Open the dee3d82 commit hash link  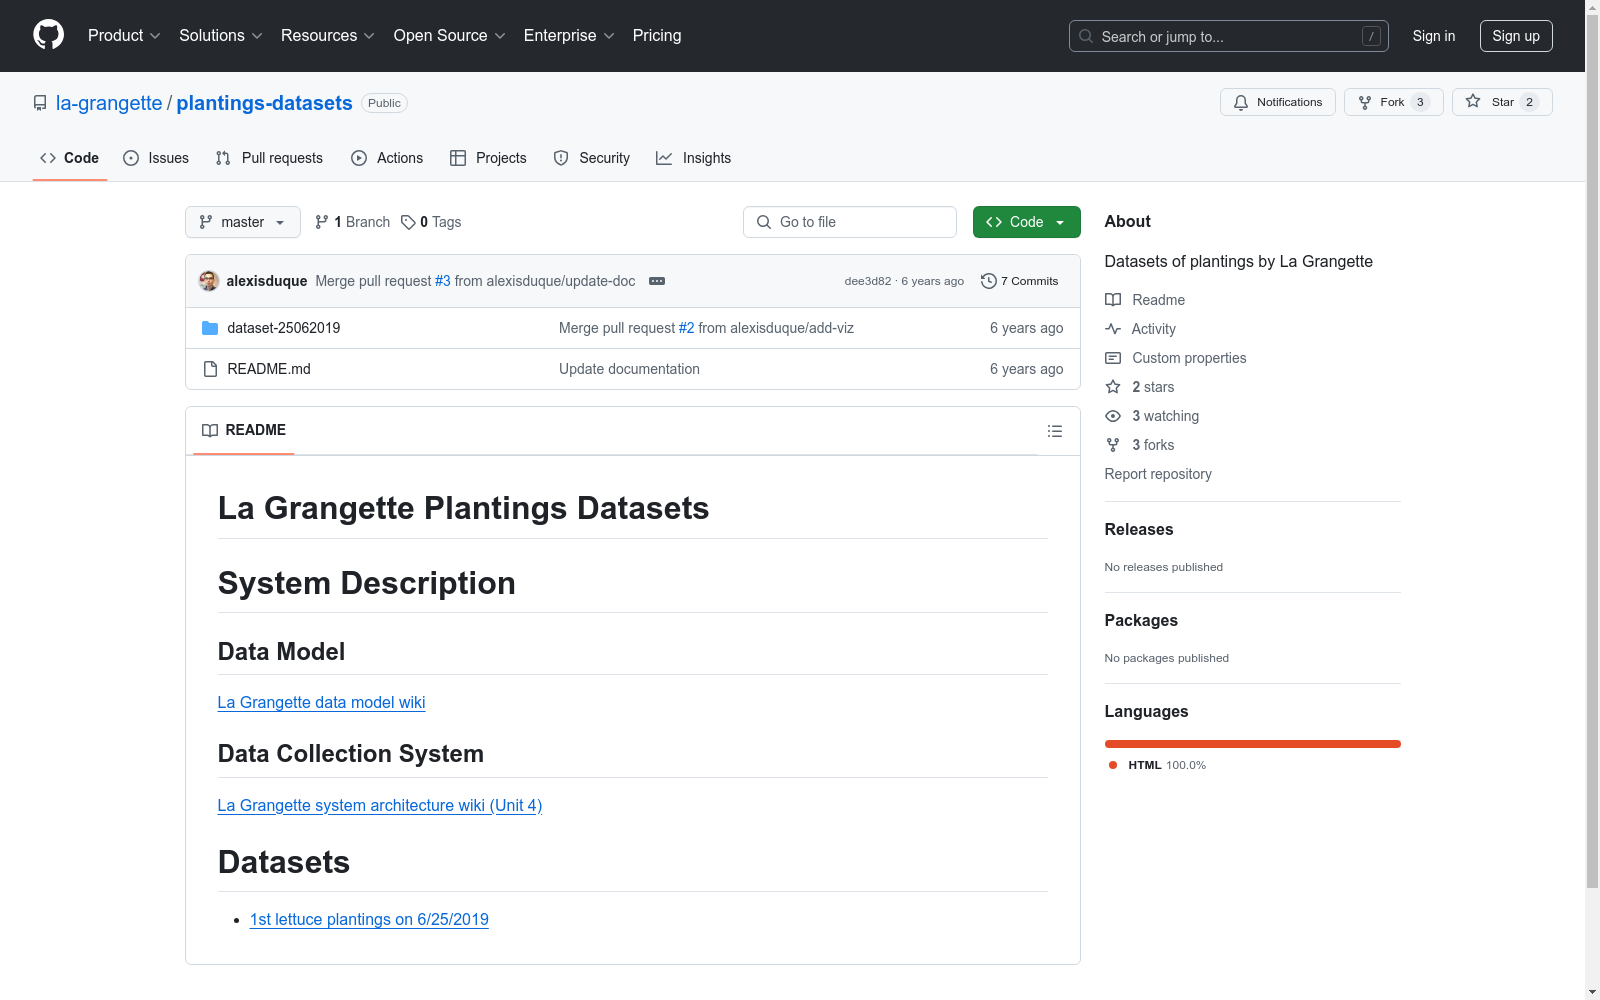pyautogui.click(x=868, y=281)
